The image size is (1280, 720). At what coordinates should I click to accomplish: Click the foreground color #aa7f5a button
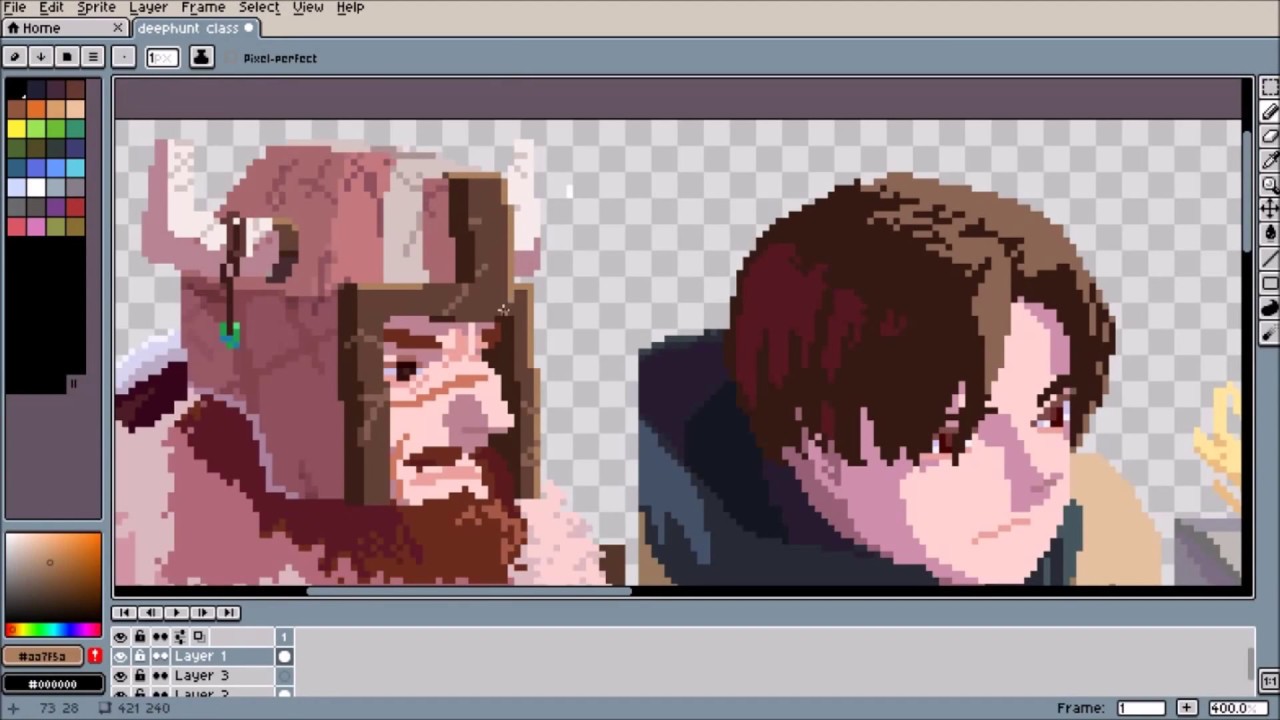tap(43, 656)
